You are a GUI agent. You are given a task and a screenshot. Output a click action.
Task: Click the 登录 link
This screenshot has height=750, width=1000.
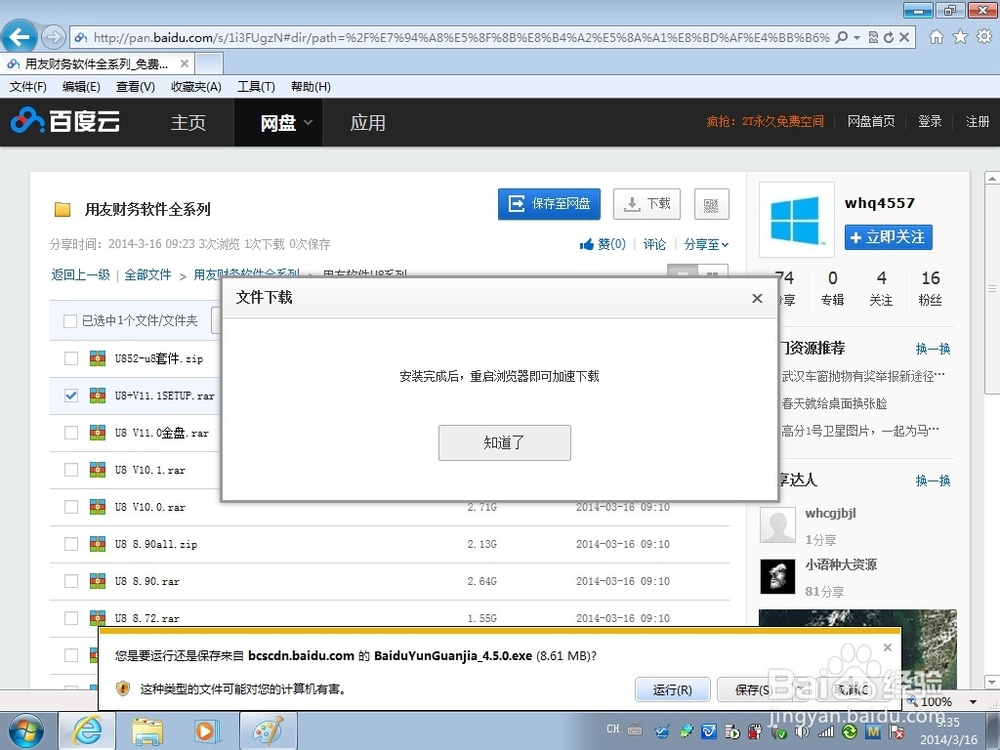click(929, 121)
